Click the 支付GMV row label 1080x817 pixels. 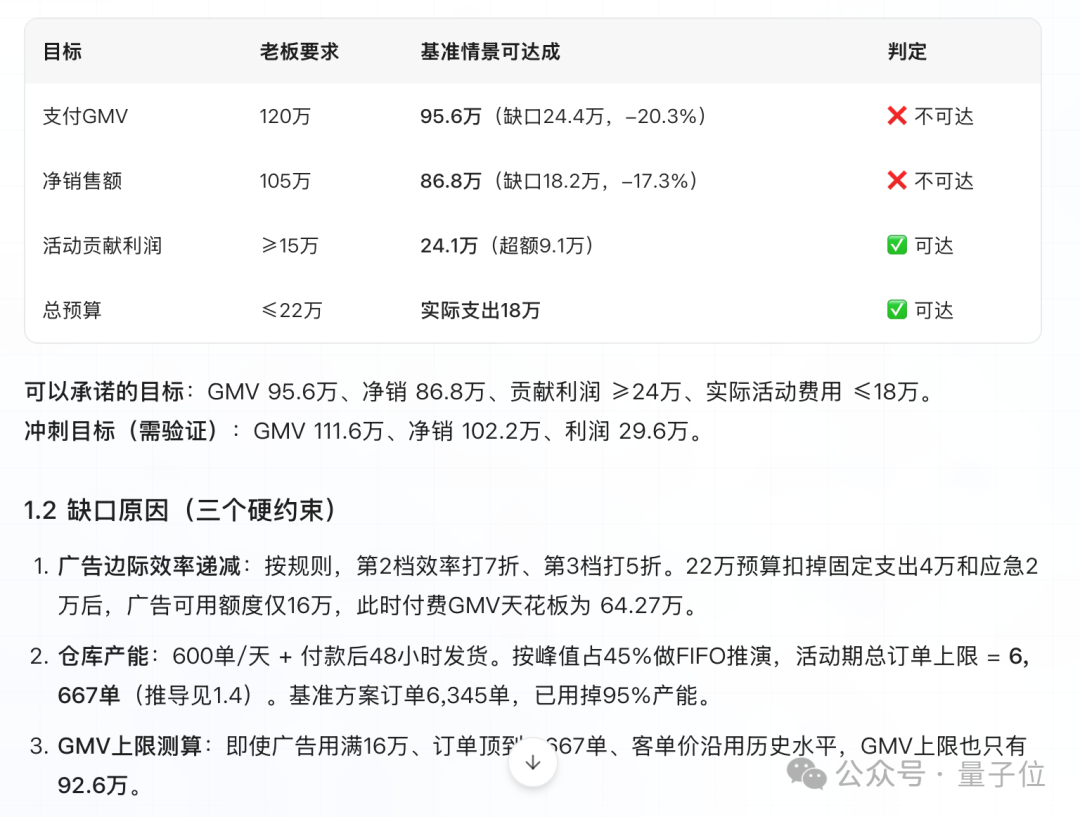[x=85, y=116]
